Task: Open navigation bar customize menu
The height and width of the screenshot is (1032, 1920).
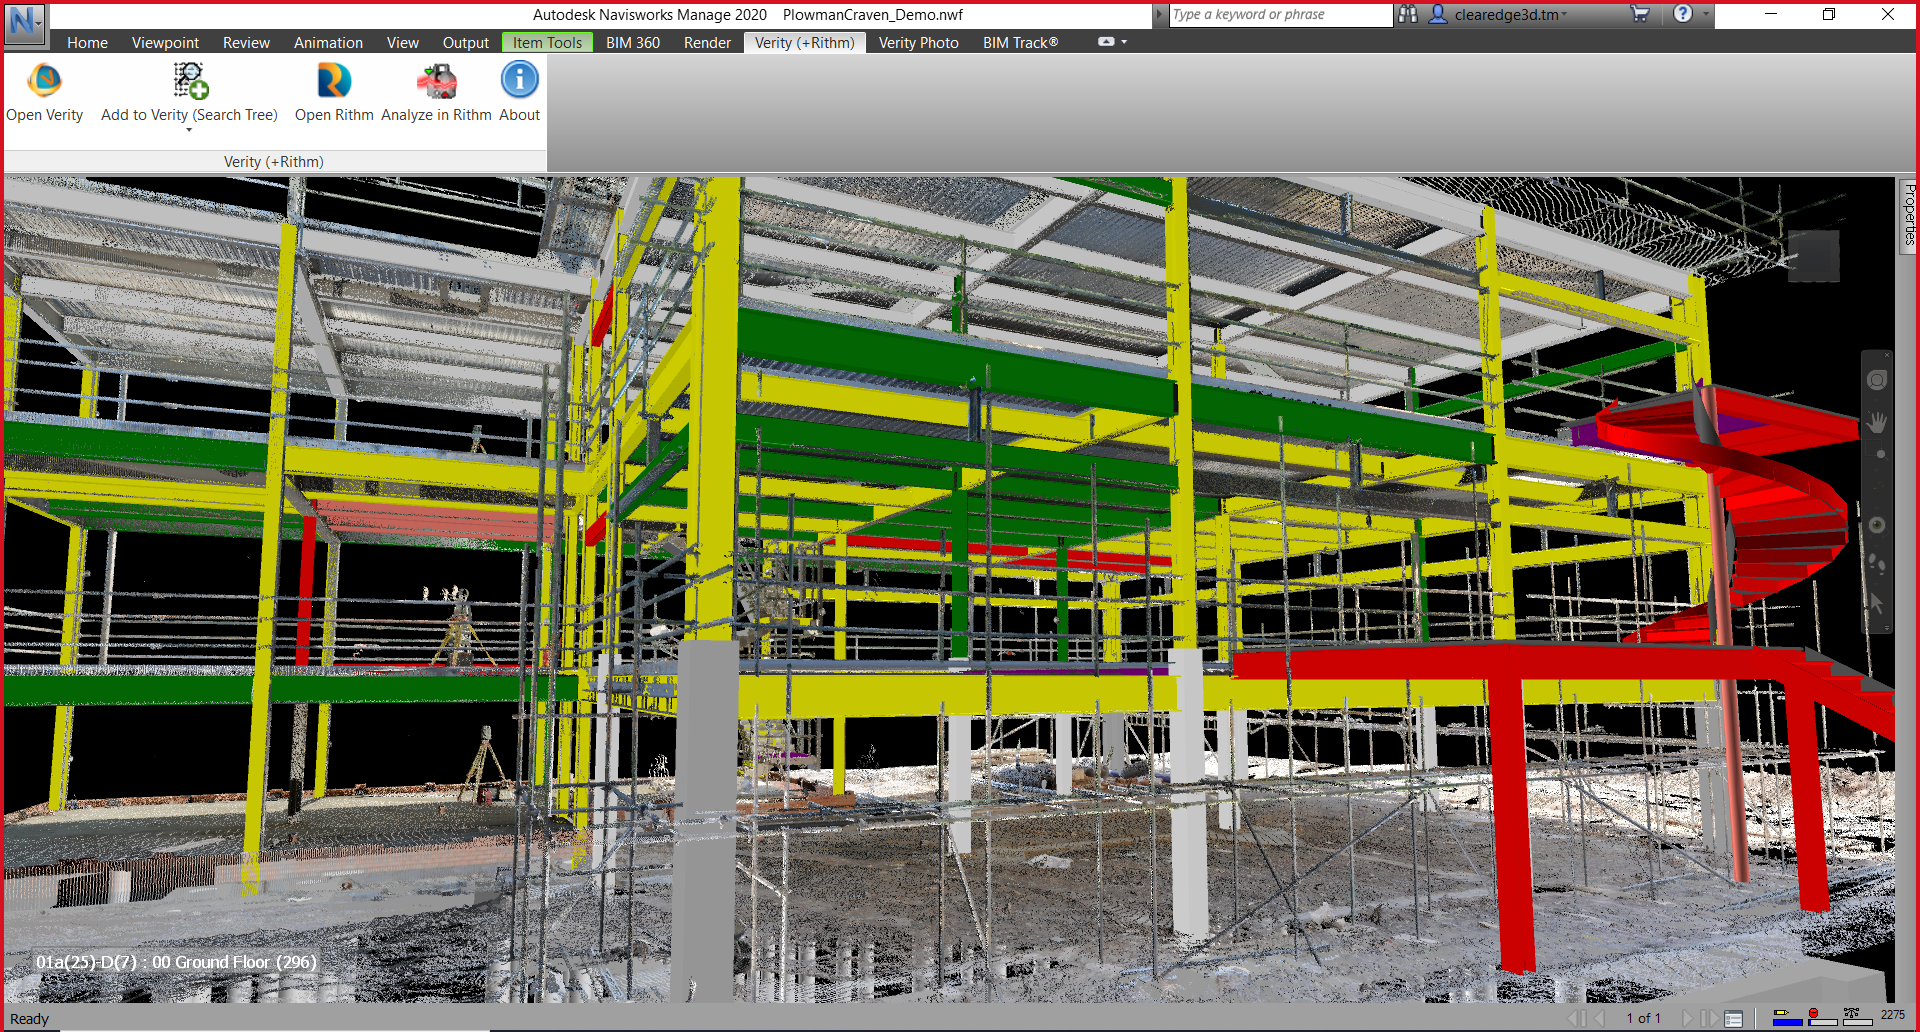Action: click(x=1887, y=629)
